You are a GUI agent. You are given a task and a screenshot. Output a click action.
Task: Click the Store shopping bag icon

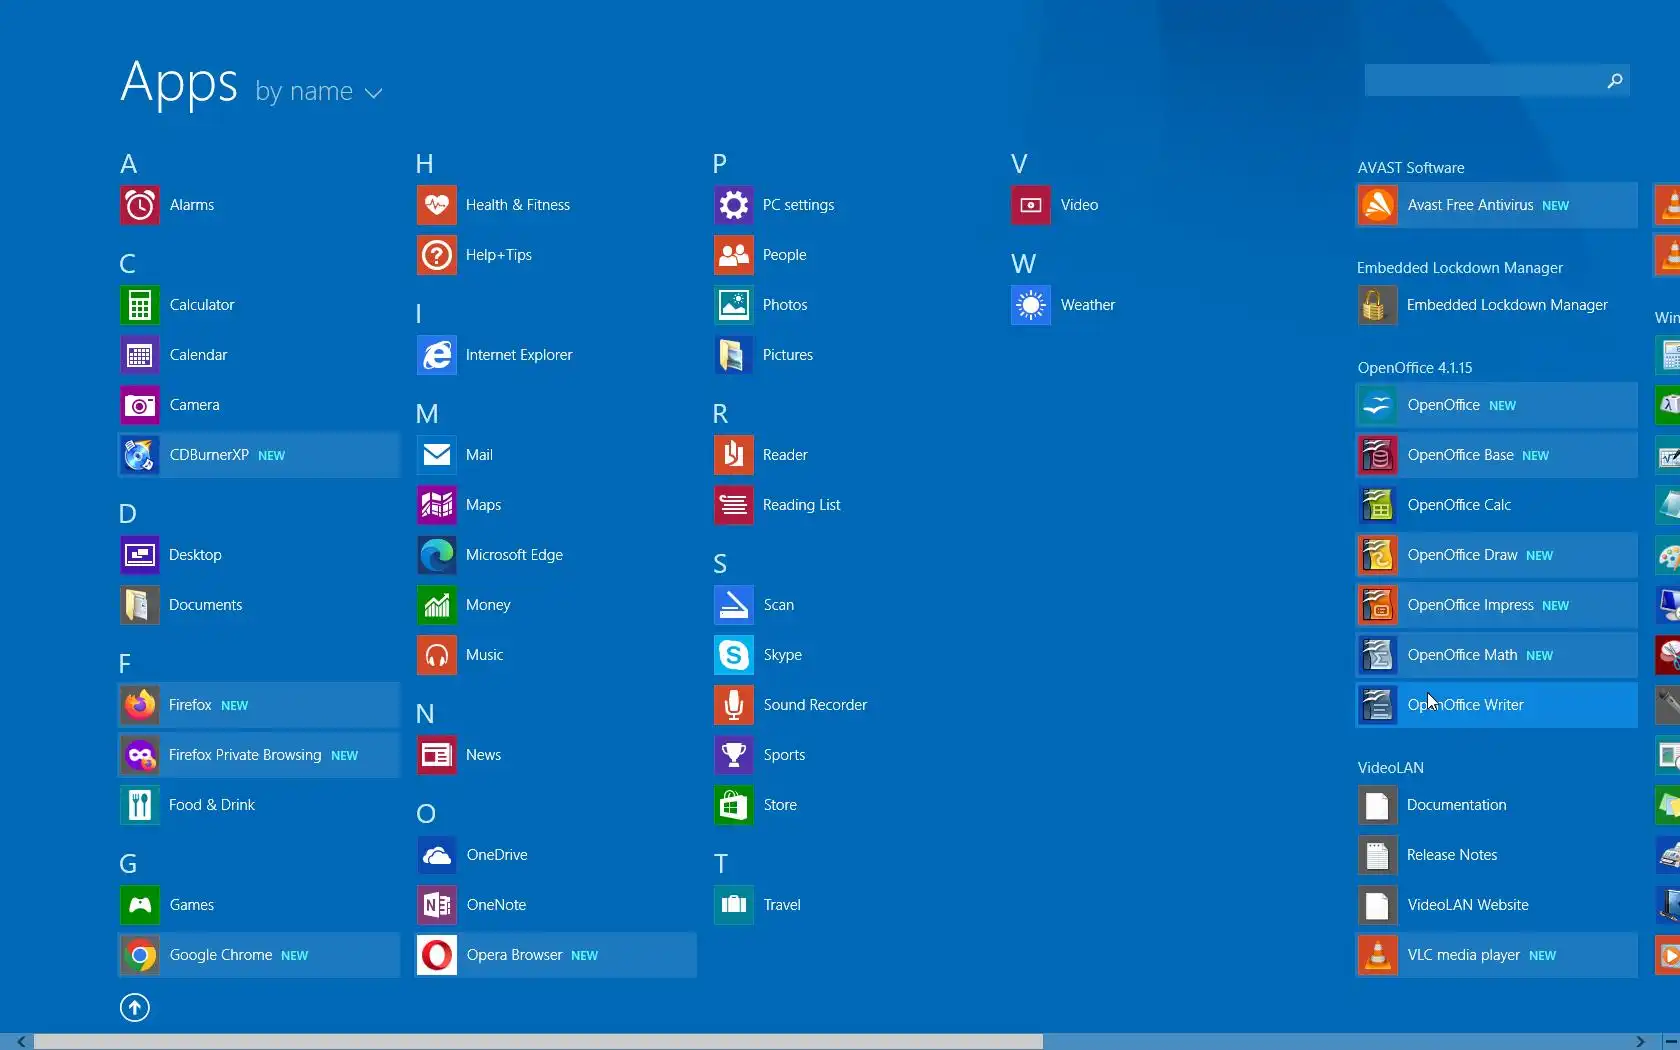(734, 805)
